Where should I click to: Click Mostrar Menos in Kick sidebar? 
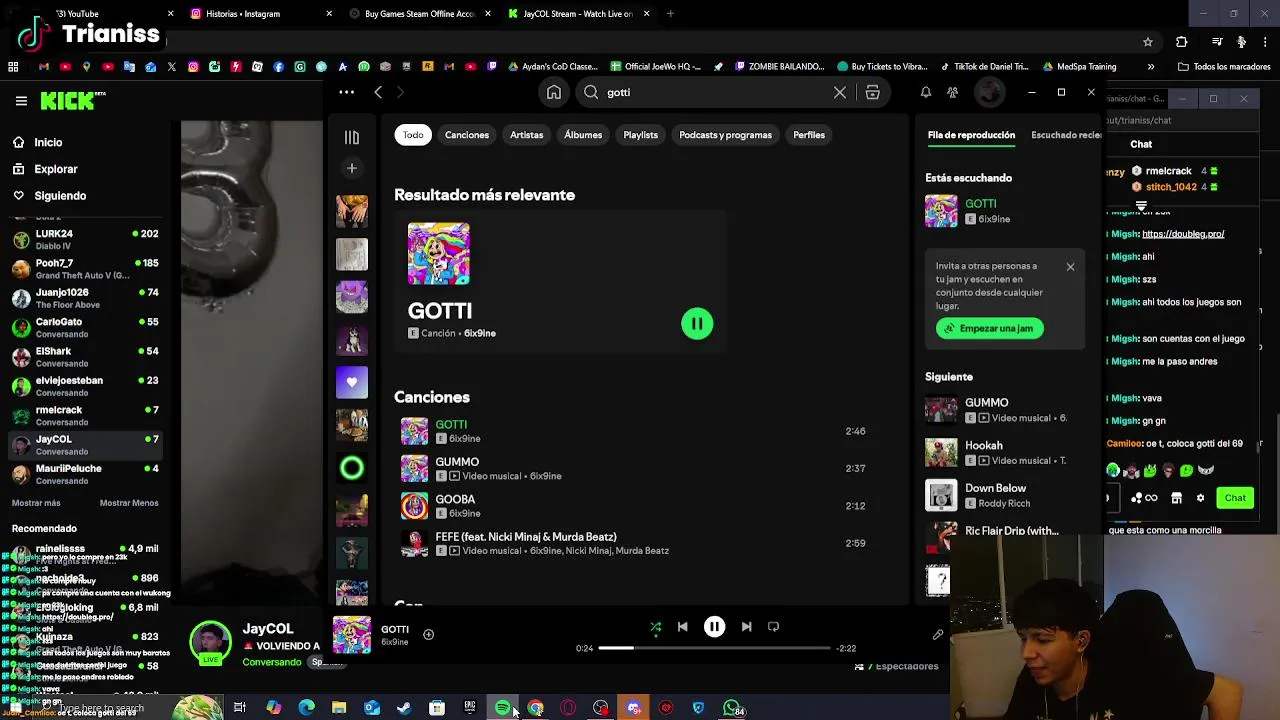(x=129, y=503)
